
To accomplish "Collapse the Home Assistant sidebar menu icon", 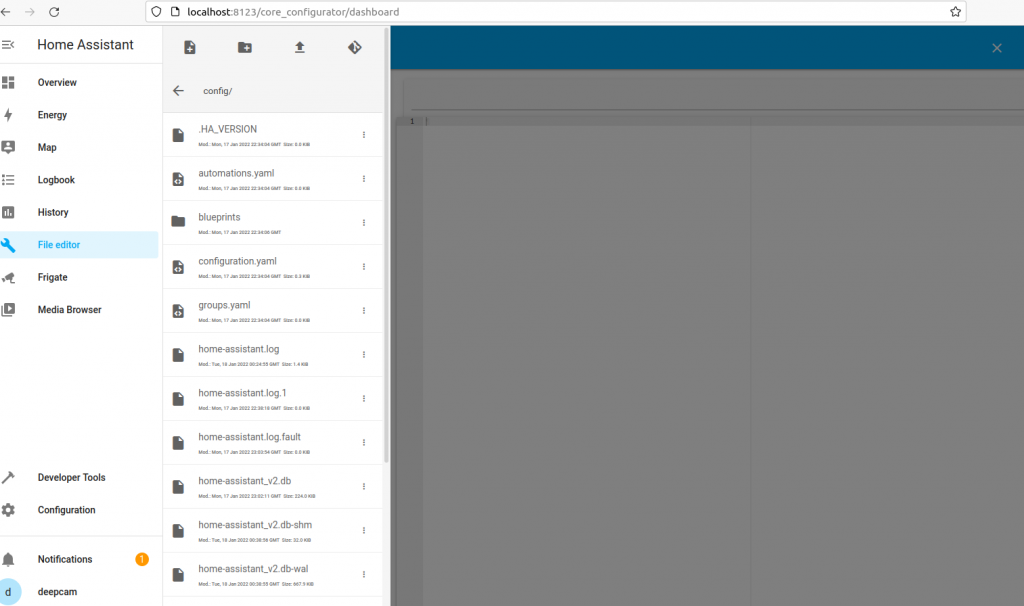I will pyautogui.click(x=8, y=44).
